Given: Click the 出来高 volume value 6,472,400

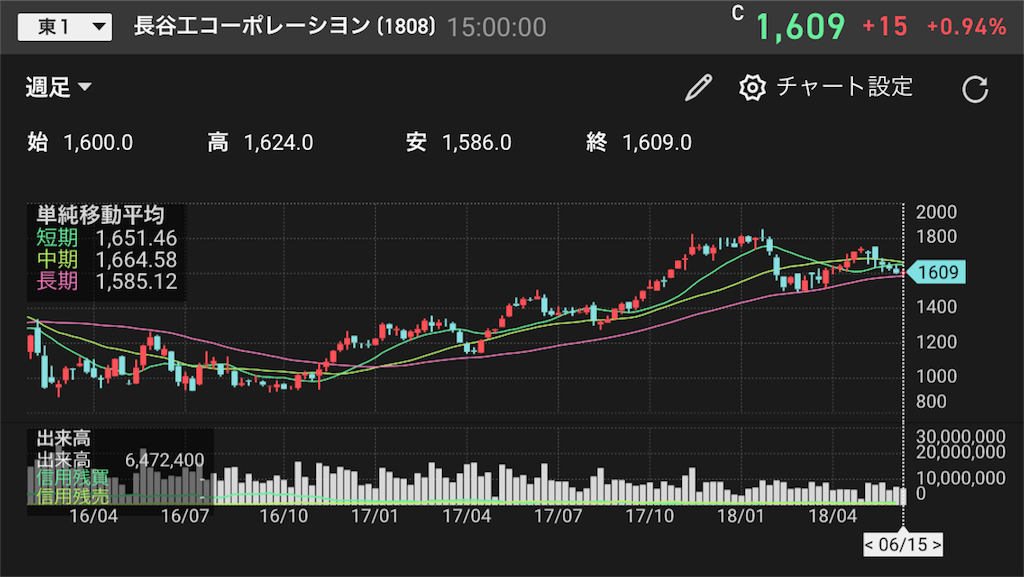Looking at the screenshot, I should coord(165,460).
